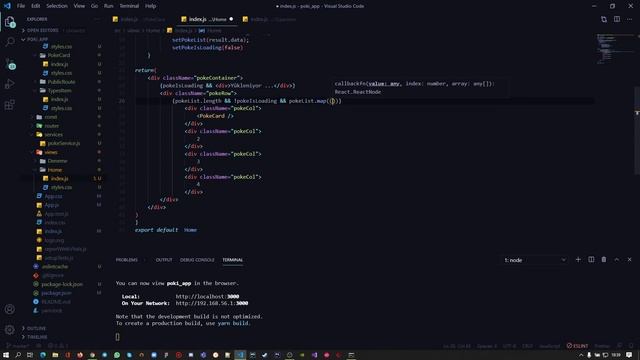The image size is (640, 360).
Task: Open the editor More Actions ellipsis
Action: [629, 19]
